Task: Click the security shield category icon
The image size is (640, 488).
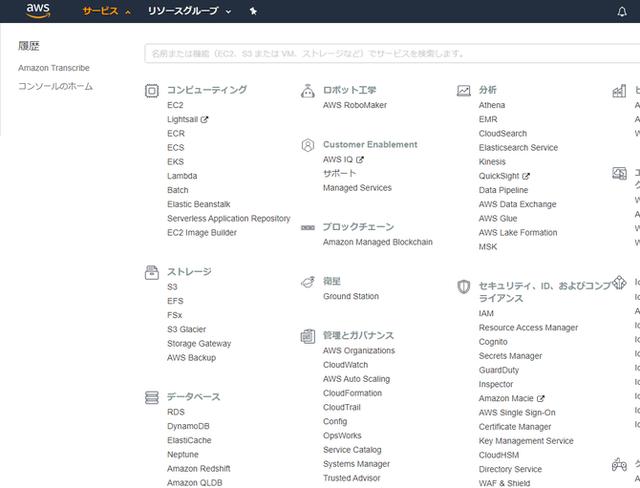Action: pos(464,286)
